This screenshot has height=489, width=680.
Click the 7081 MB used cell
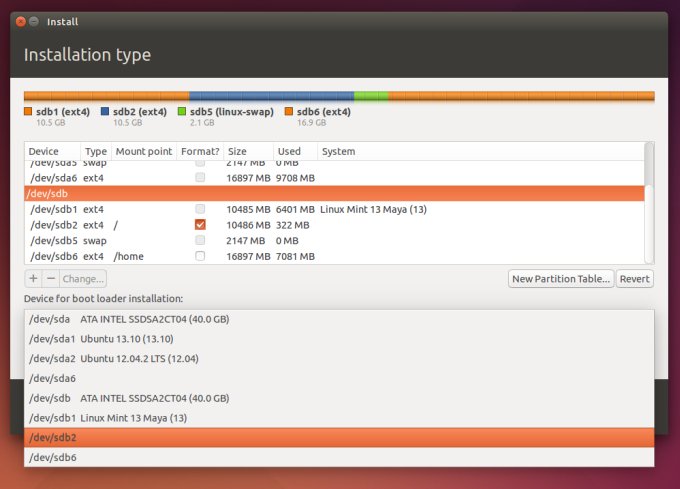click(x=295, y=256)
